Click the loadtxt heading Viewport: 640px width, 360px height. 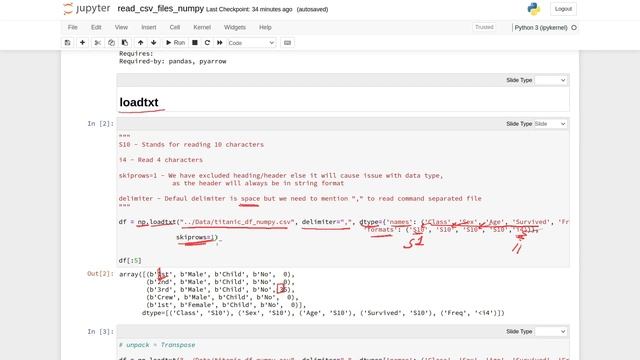tap(139, 102)
